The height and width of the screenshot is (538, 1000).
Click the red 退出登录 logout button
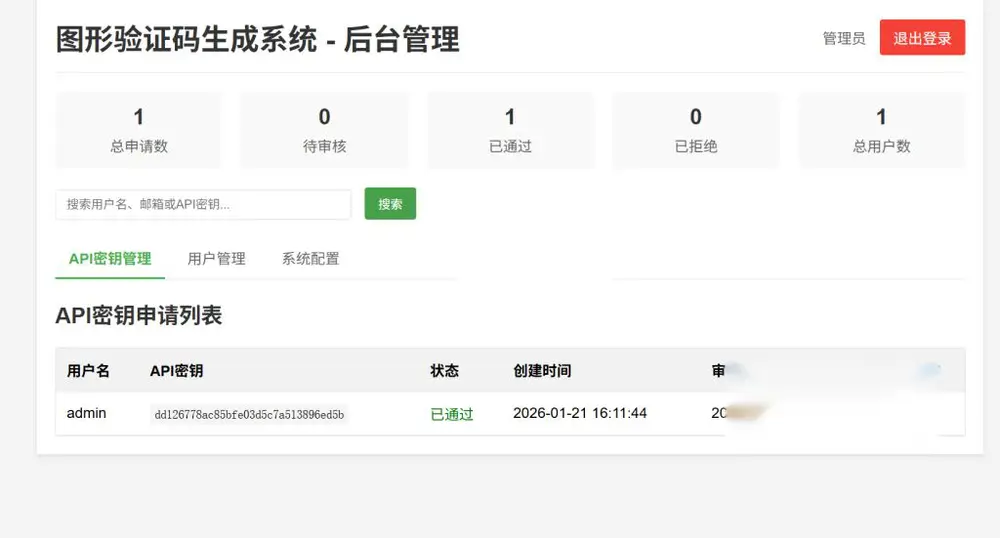(922, 38)
